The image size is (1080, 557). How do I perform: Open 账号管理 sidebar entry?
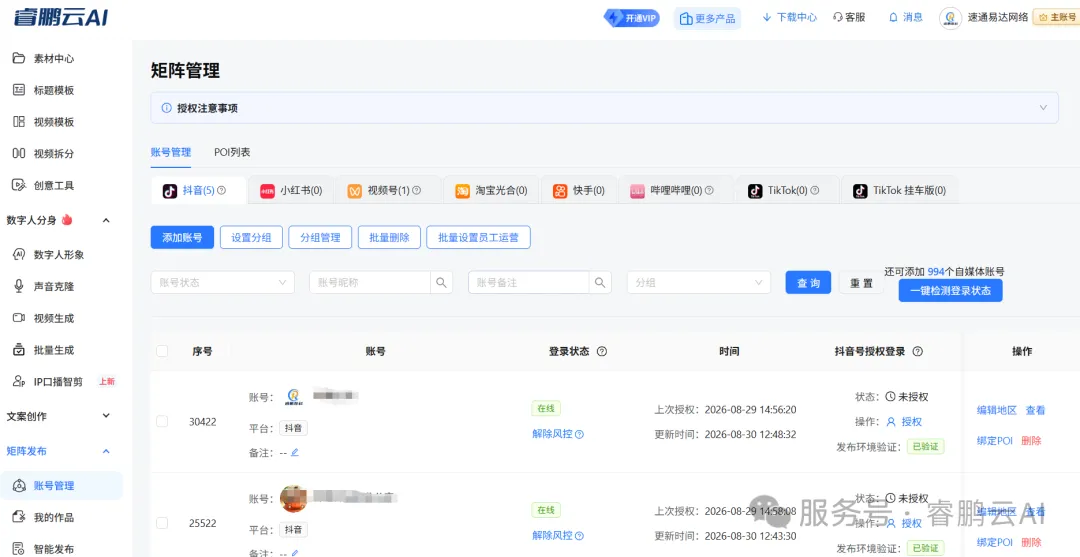(x=61, y=485)
